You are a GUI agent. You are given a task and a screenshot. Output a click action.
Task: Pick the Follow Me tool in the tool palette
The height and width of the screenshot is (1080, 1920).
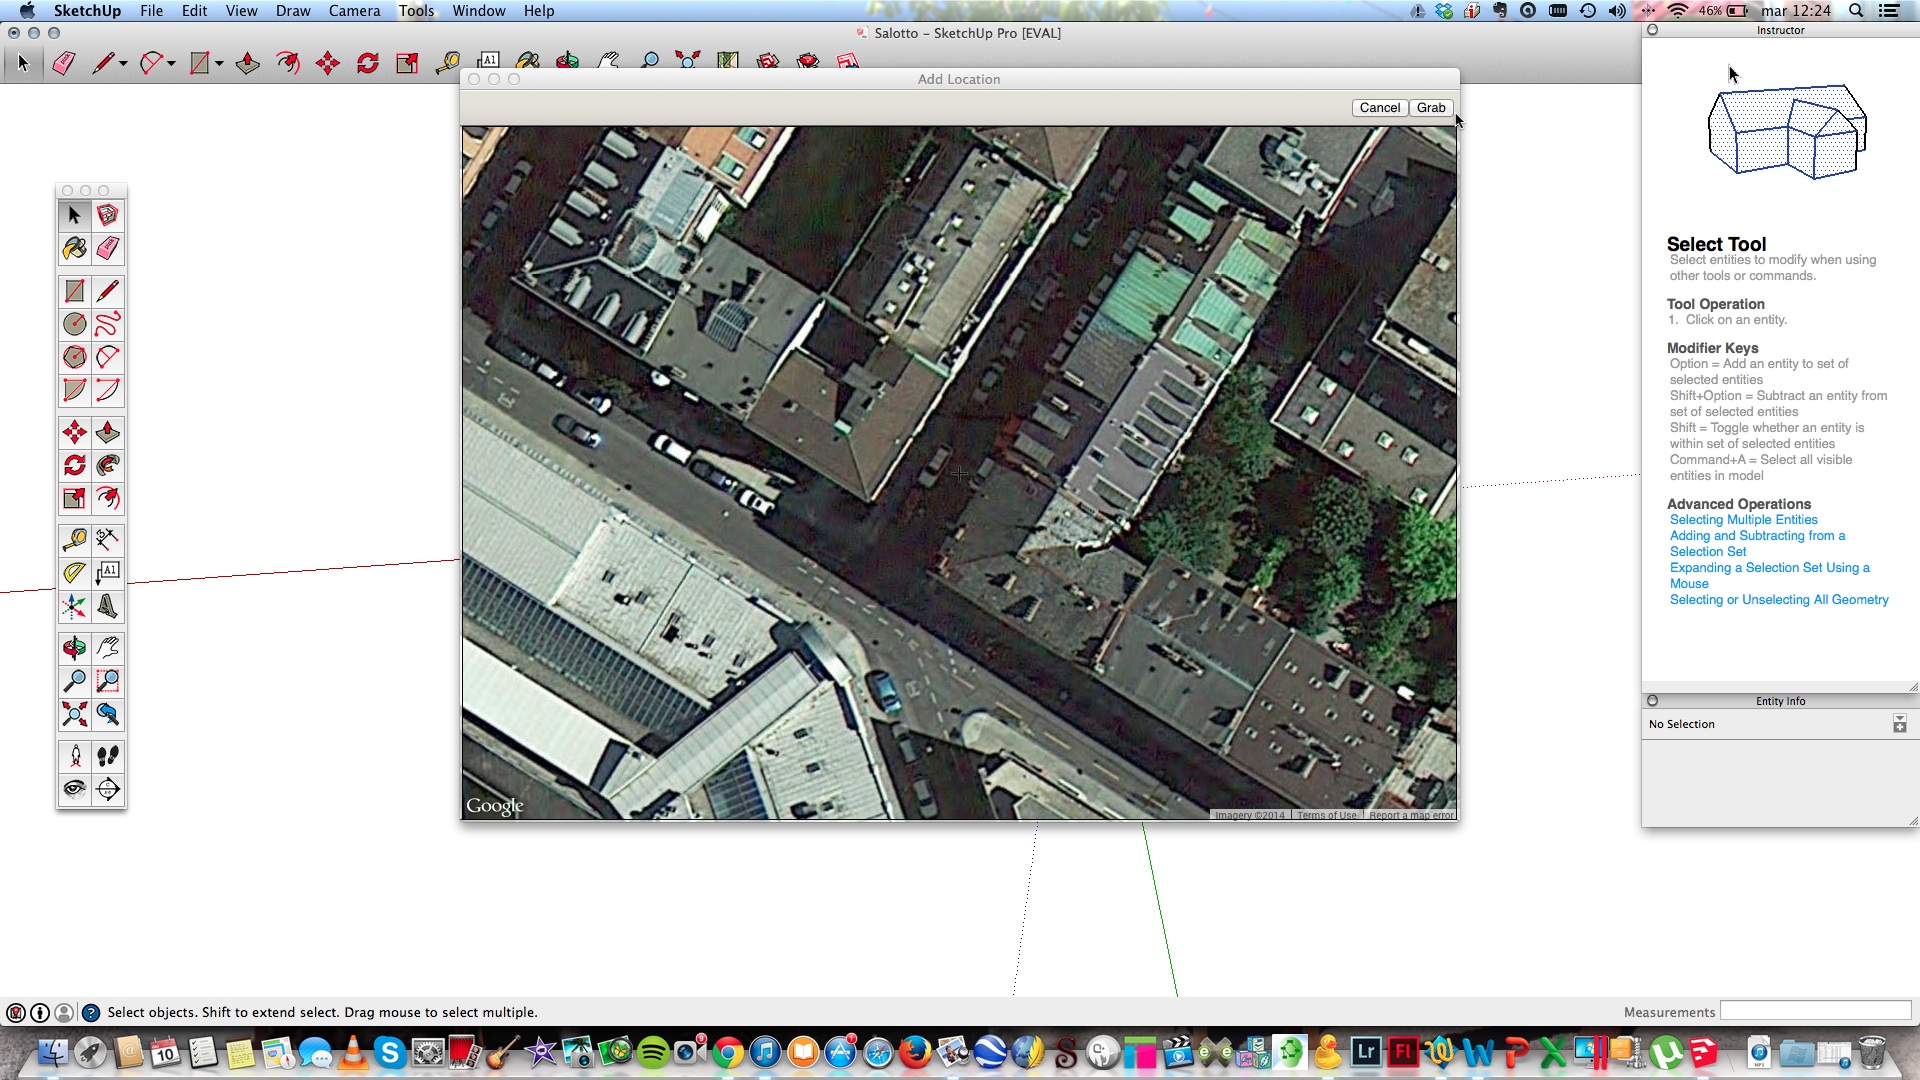108,465
